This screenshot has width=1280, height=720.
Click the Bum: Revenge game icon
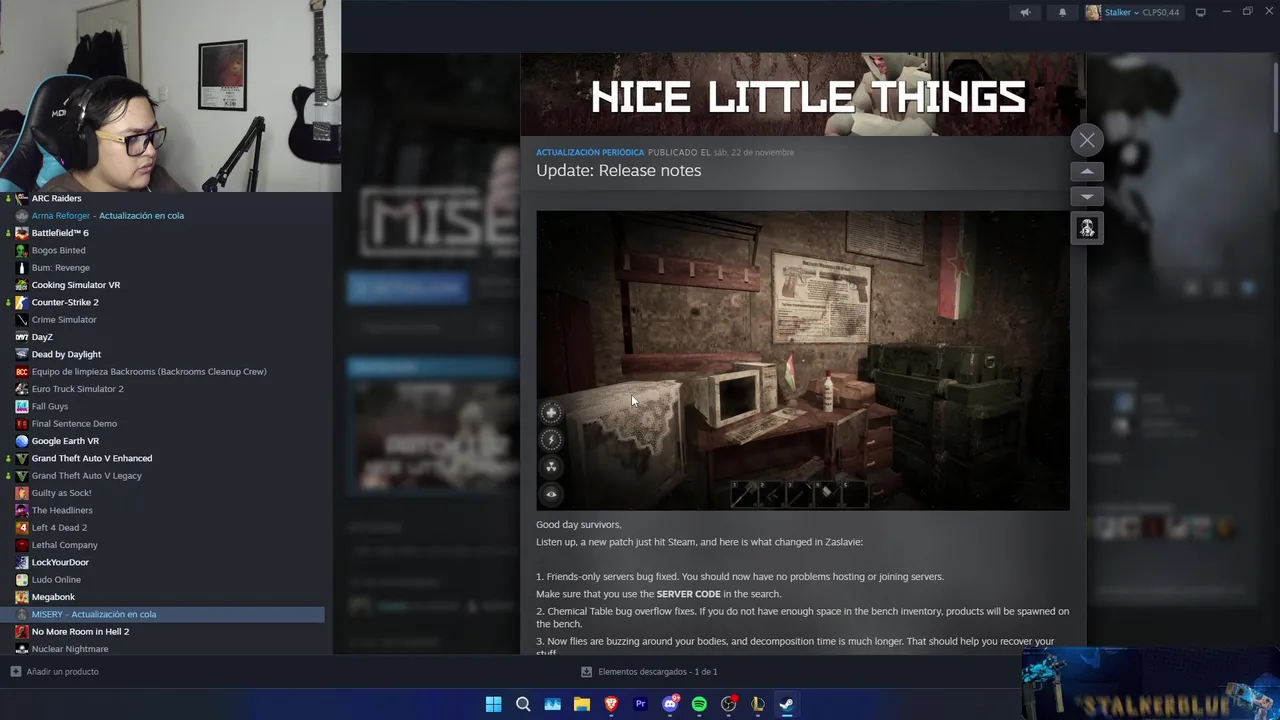(22, 267)
